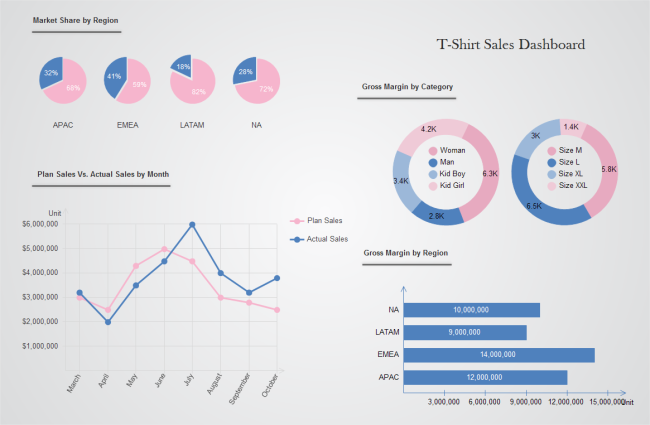Screen dimensions: 650x425
Task: Select the NA pie chart's 72% segment
Action: click(x=261, y=86)
